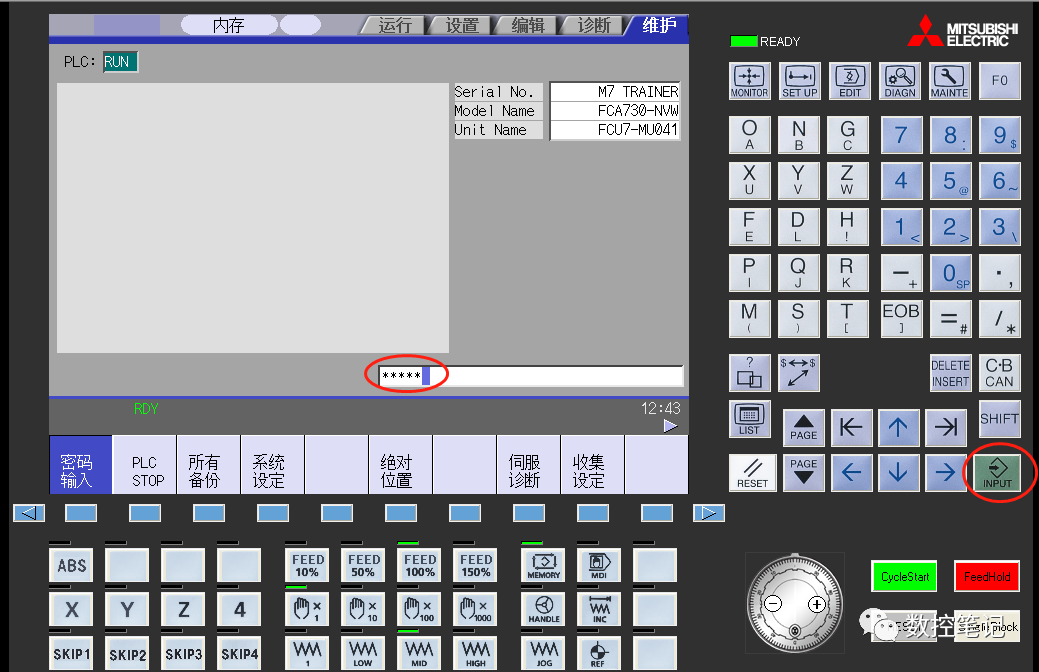
Task: Select JOG operation mode
Action: click(x=544, y=653)
